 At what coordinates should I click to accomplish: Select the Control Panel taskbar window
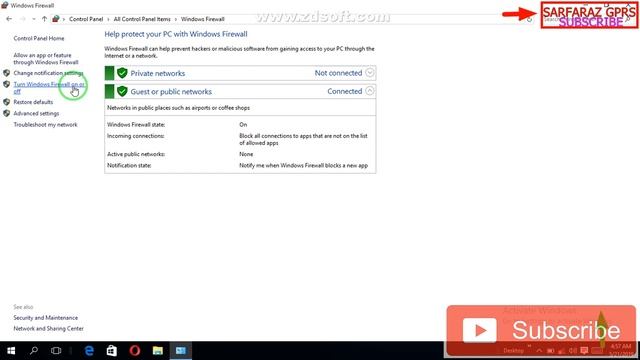coord(181,351)
